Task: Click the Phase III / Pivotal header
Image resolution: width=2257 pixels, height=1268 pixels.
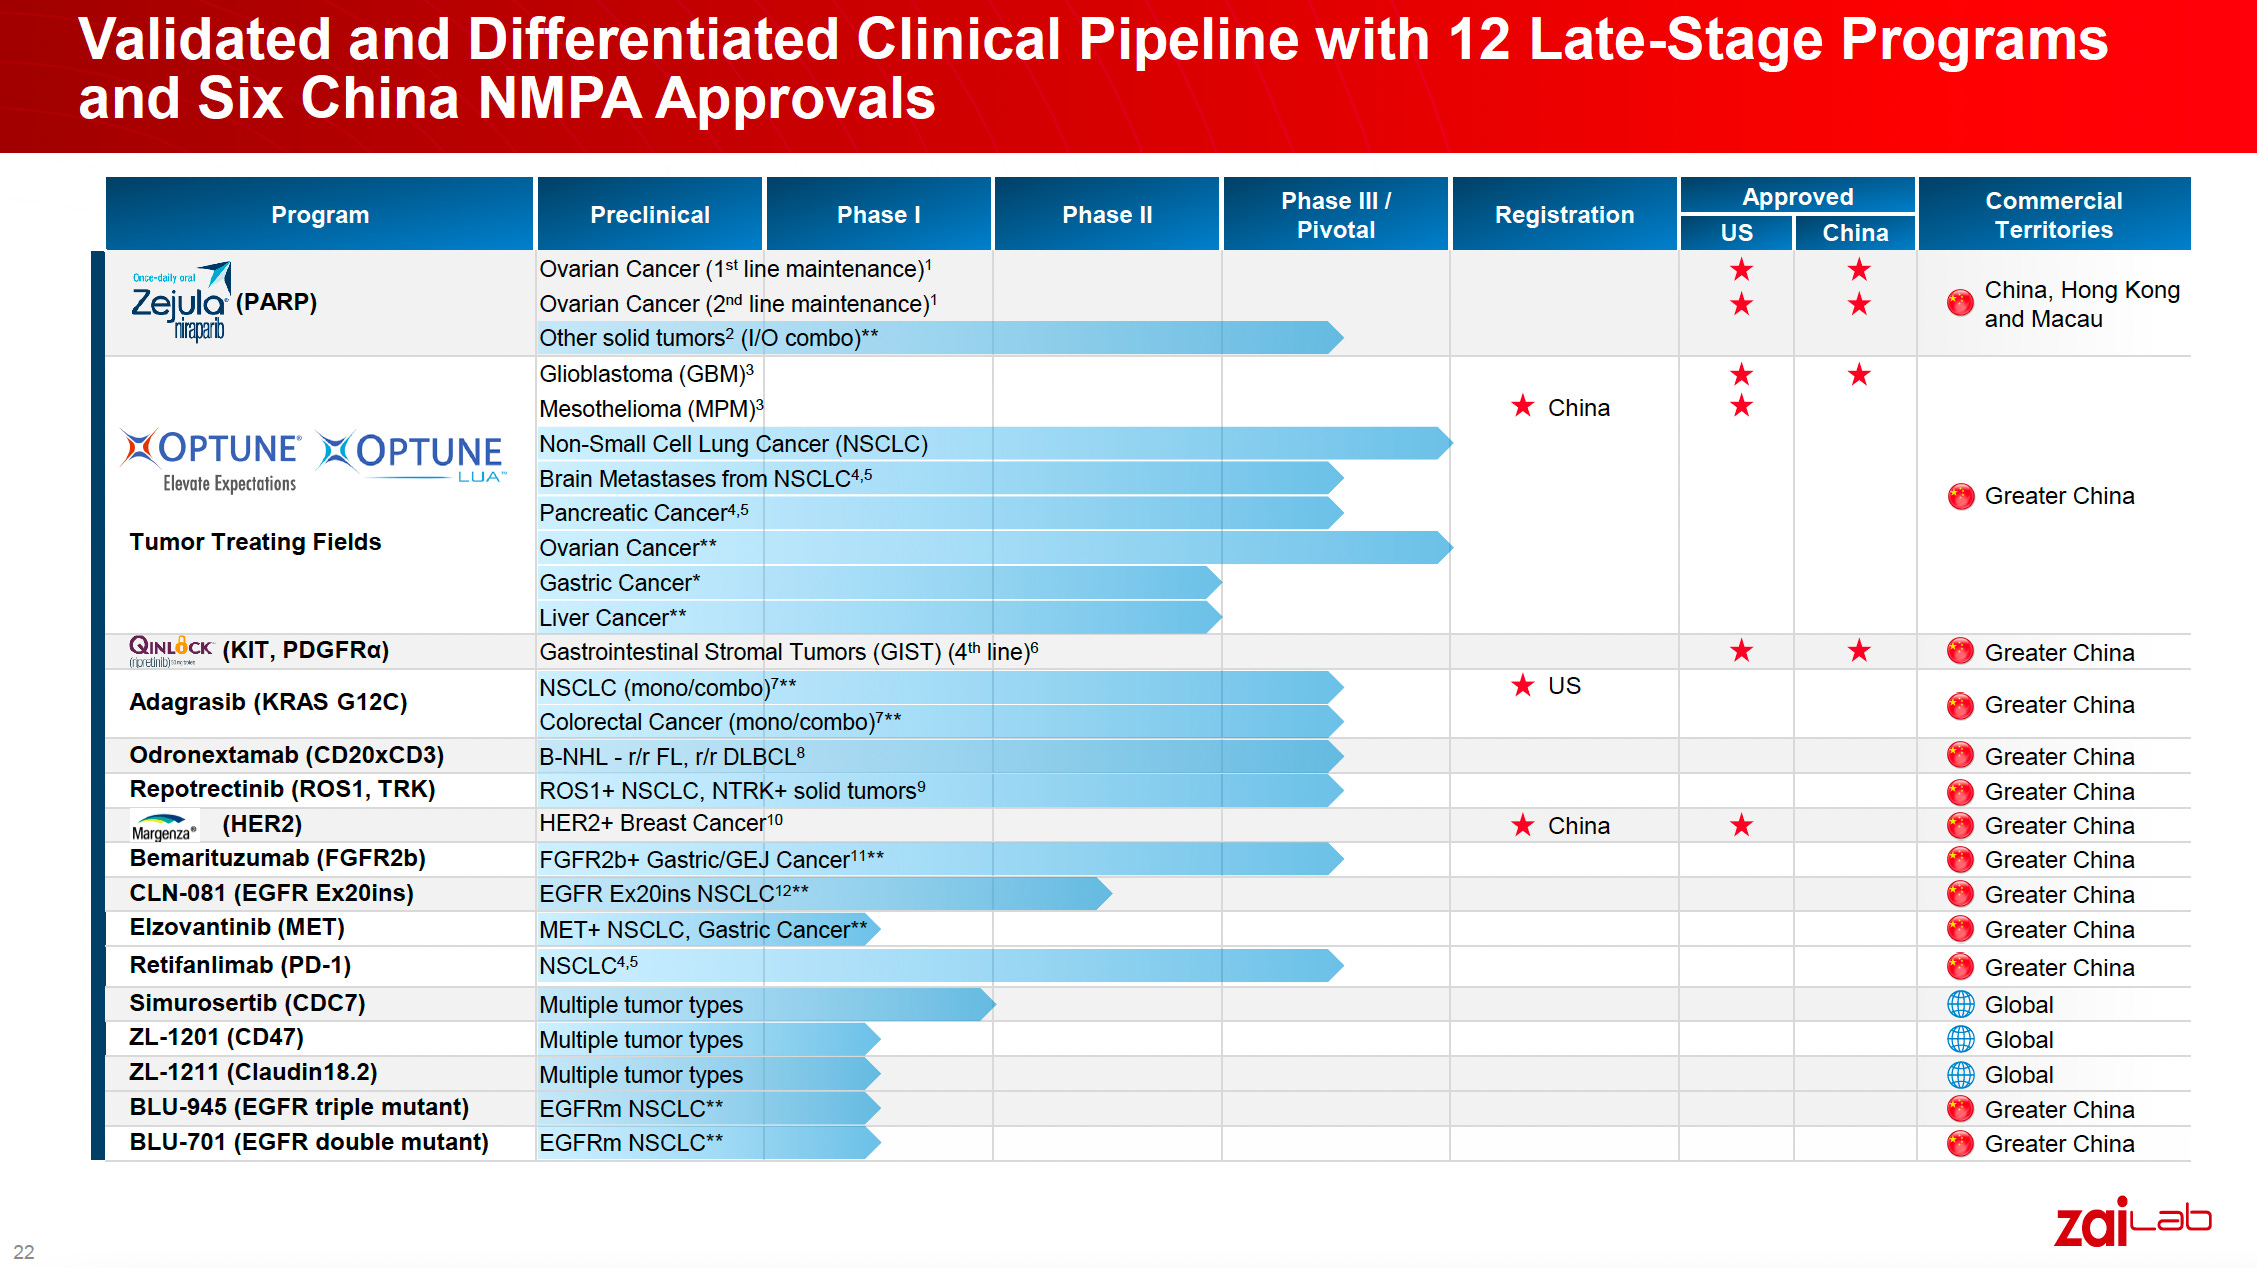Action: (x=1335, y=215)
